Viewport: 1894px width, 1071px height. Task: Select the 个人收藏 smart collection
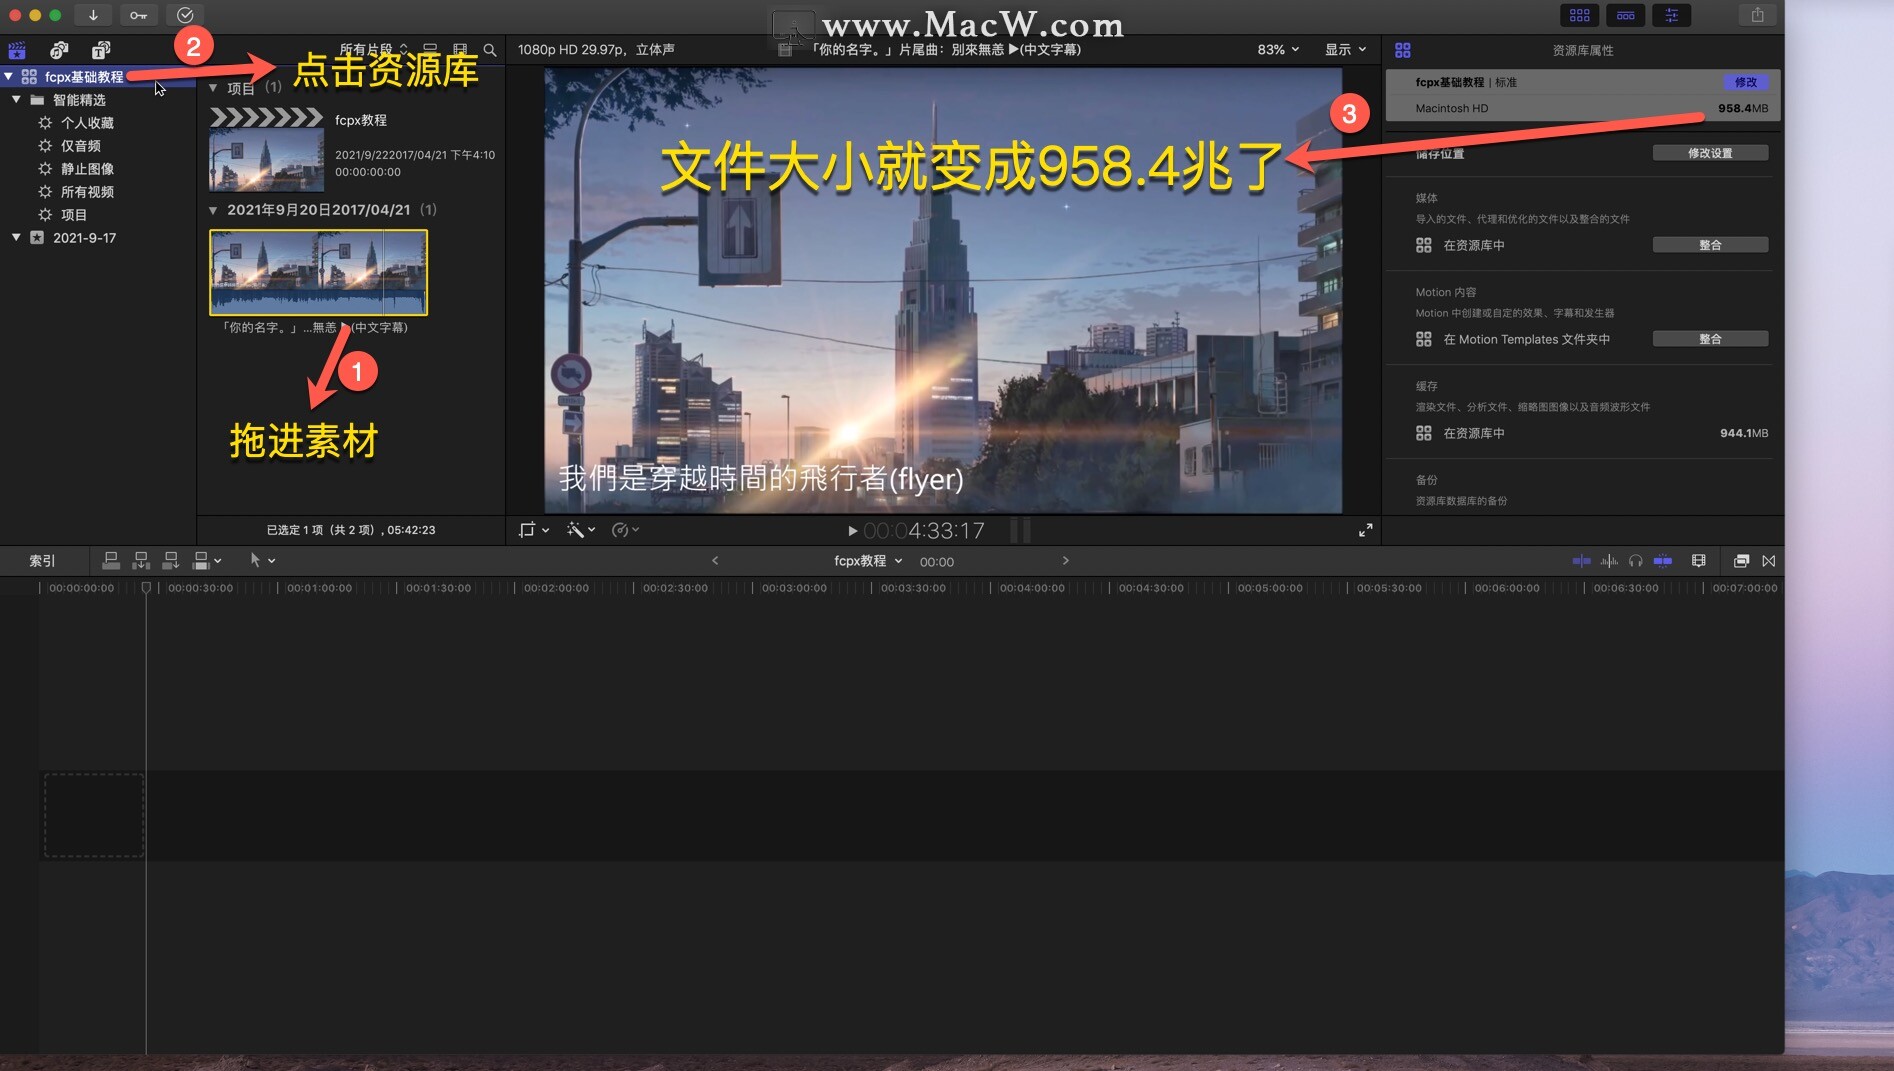coord(87,123)
